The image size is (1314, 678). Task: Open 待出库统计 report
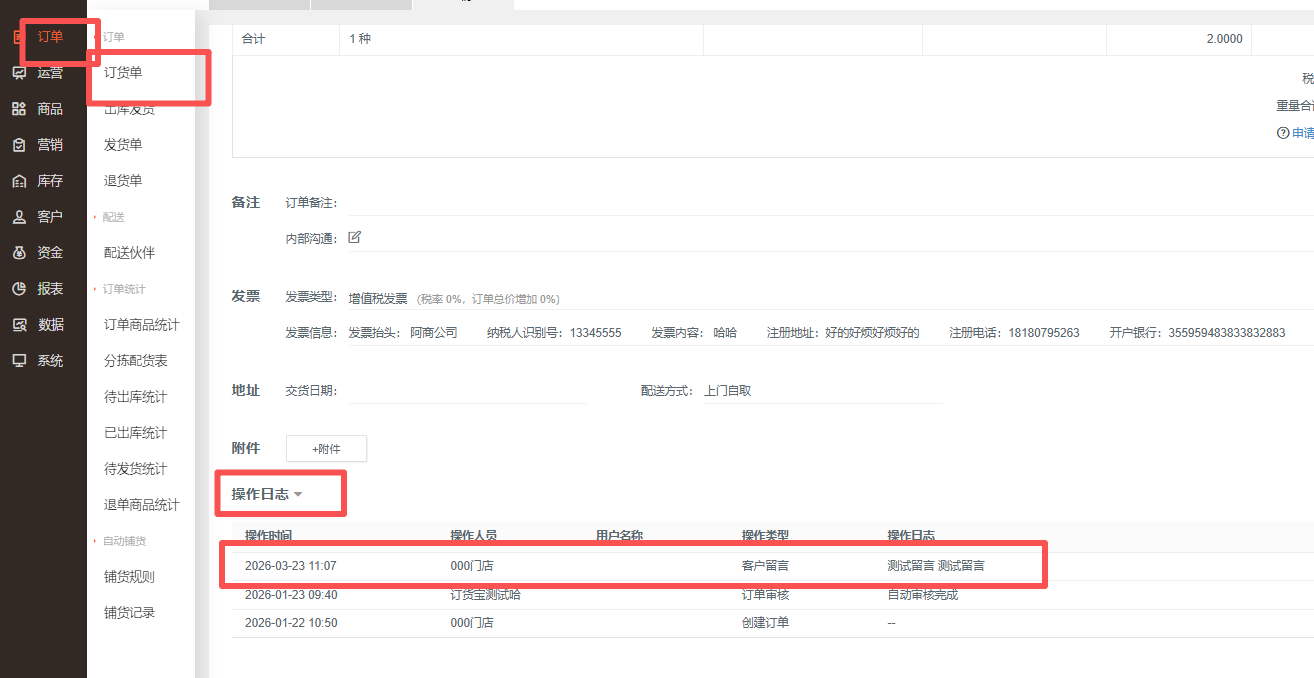click(x=136, y=397)
